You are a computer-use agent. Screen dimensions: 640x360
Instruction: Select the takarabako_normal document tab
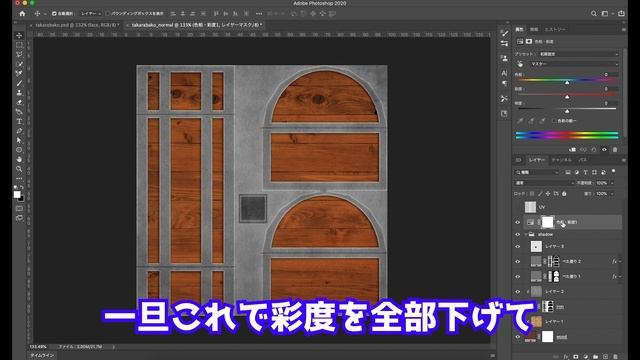(196, 25)
